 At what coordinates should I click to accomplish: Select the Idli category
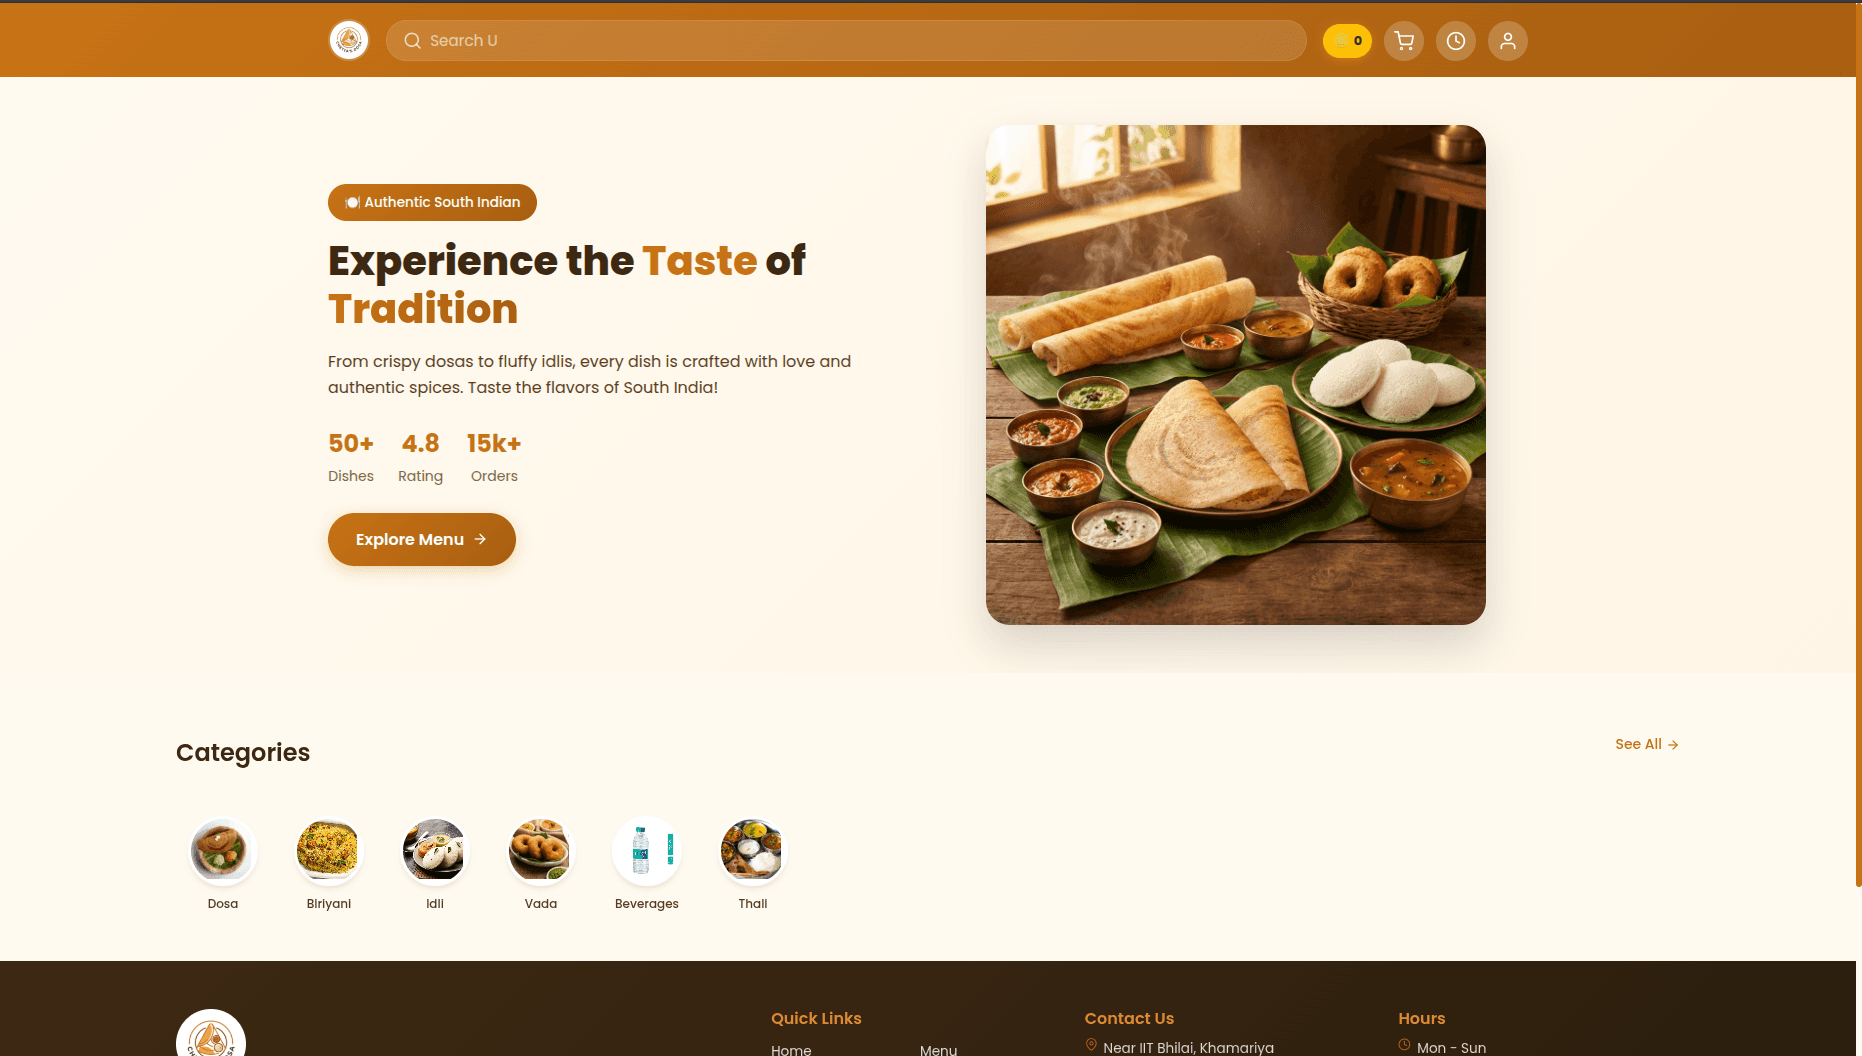tap(435, 864)
